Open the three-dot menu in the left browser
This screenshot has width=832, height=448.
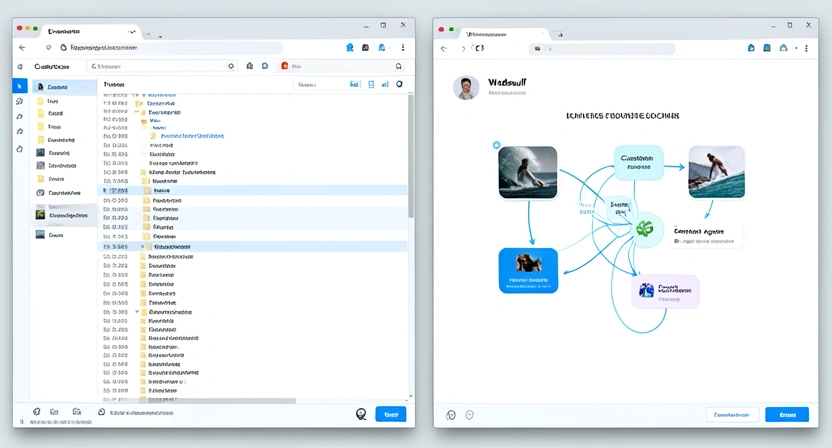pos(403,47)
